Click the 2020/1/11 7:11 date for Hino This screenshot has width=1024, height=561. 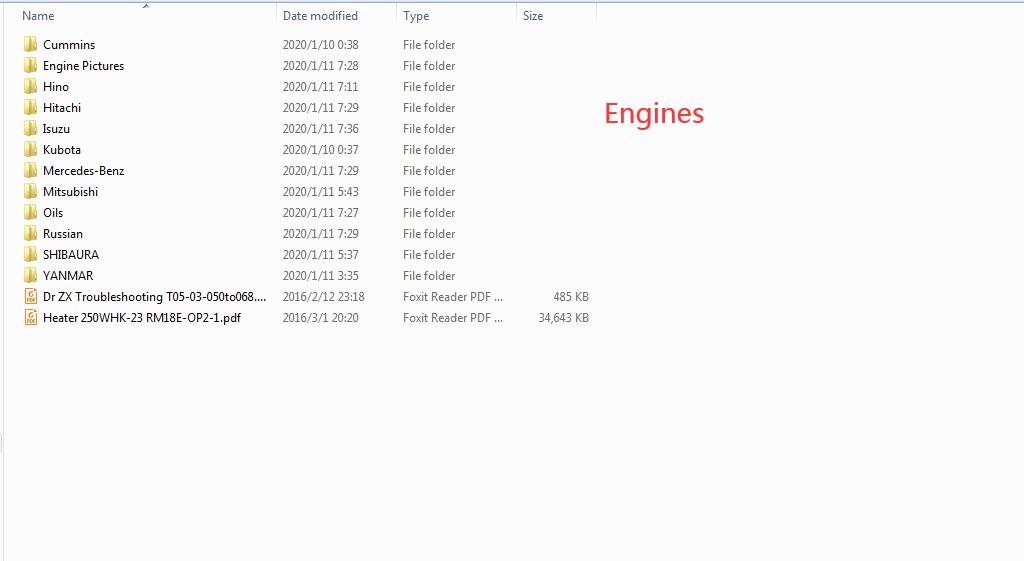(321, 86)
